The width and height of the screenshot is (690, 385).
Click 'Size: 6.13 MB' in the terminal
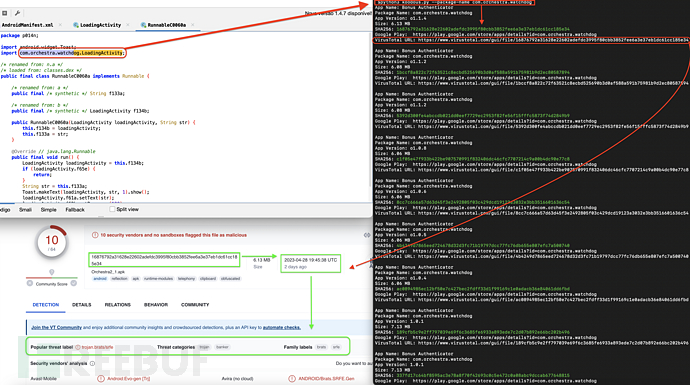tap(393, 24)
